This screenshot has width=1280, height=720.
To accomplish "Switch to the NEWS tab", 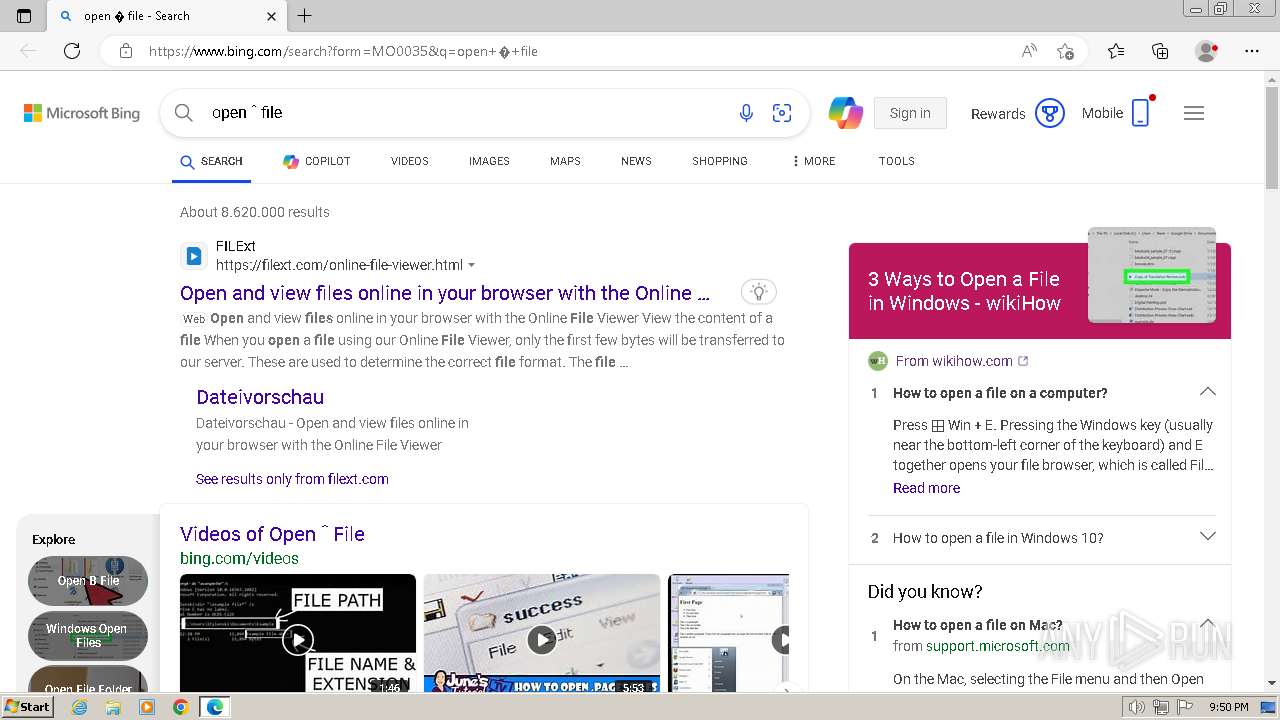I will [x=636, y=161].
